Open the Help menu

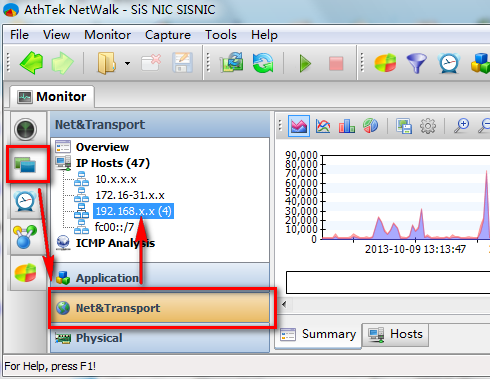pos(264,35)
